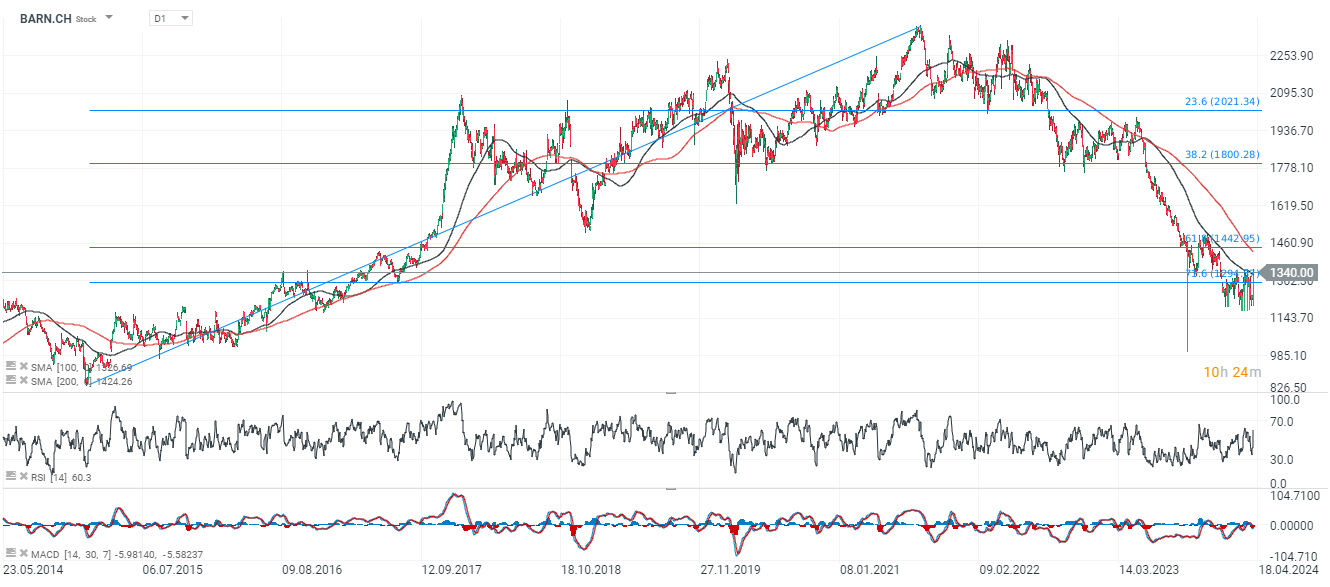Click the BARN.CH symbol name
This screenshot has width=1330, height=587.
point(45,18)
